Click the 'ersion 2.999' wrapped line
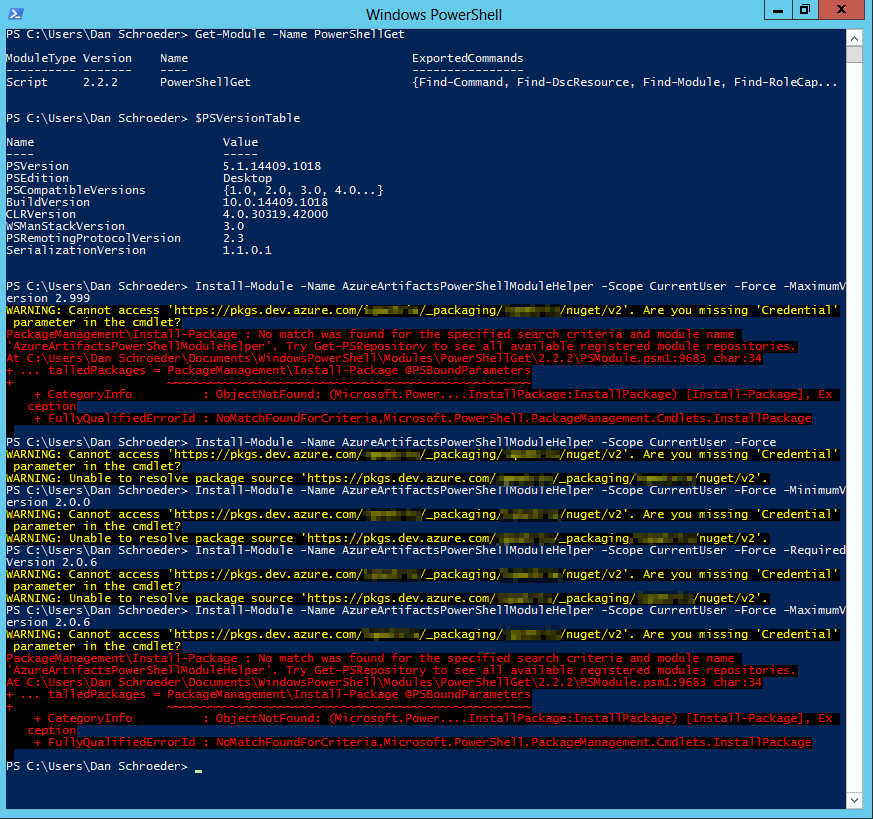 coord(48,298)
